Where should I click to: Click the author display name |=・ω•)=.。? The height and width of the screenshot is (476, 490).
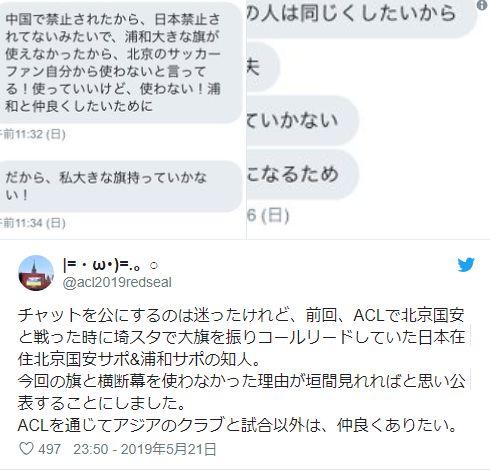click(110, 265)
